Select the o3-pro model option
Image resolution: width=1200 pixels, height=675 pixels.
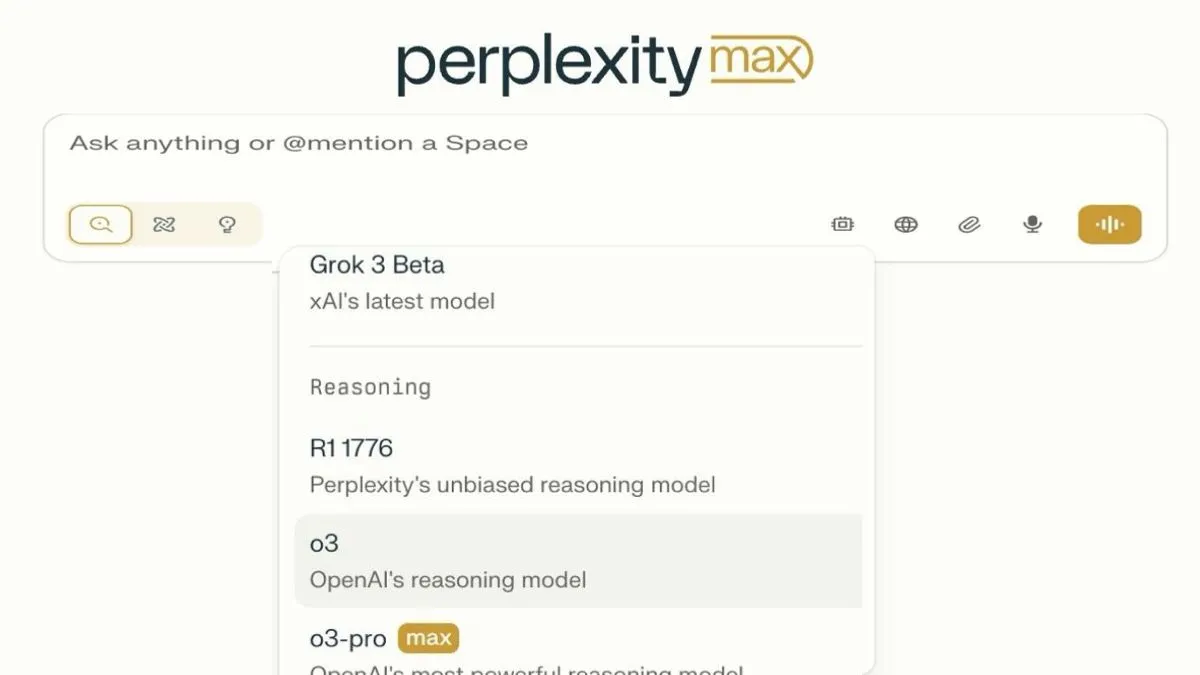tap(578, 647)
